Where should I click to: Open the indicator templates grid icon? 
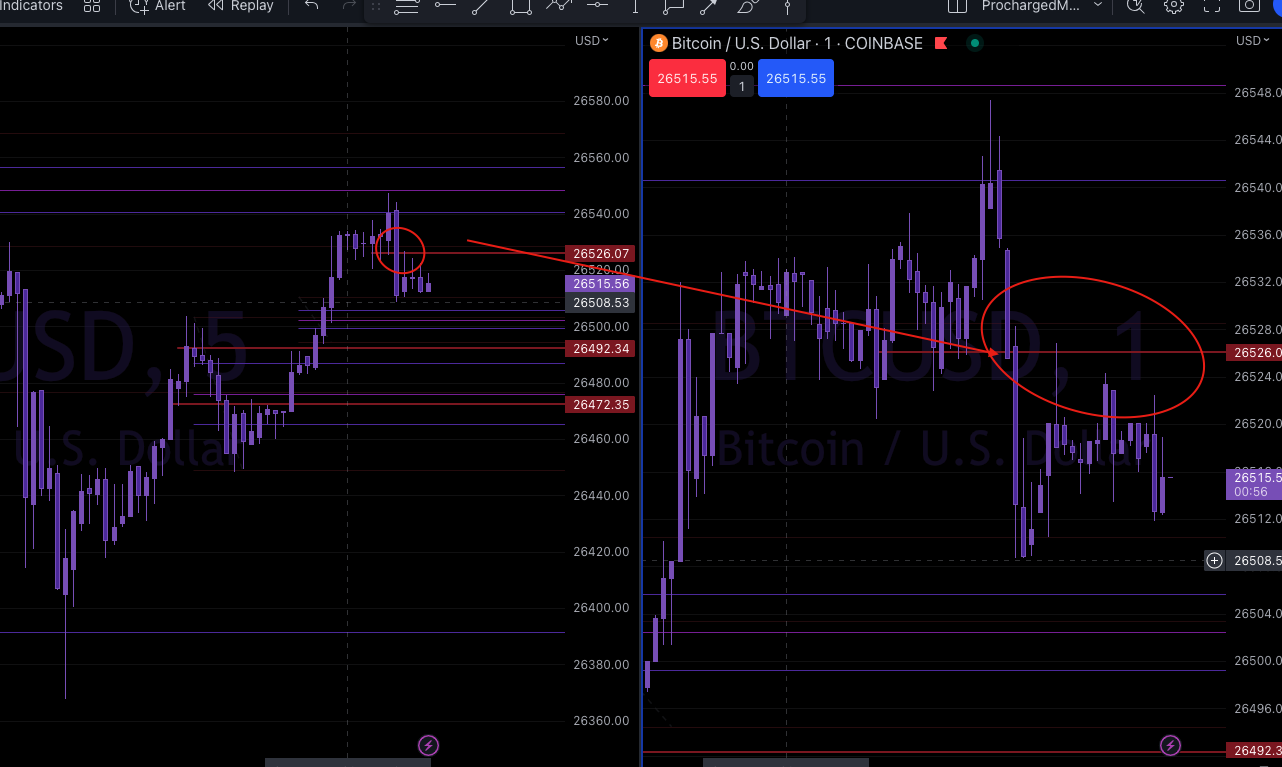(92, 6)
